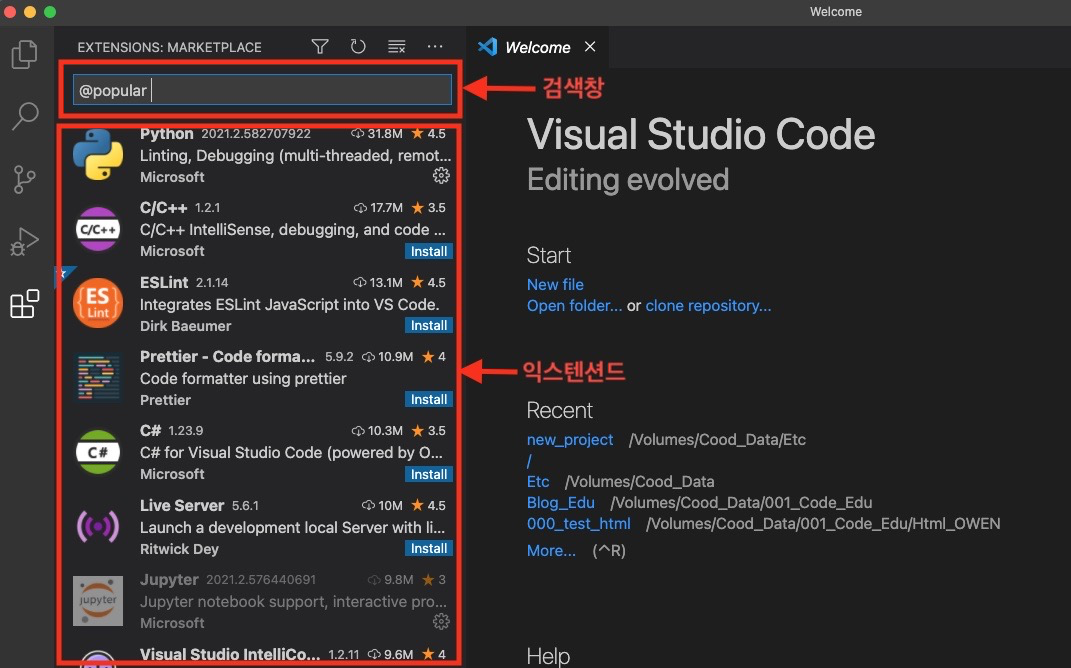This screenshot has width=1071, height=668.
Task: Open Jupyter extension manage gear
Action: click(x=441, y=622)
